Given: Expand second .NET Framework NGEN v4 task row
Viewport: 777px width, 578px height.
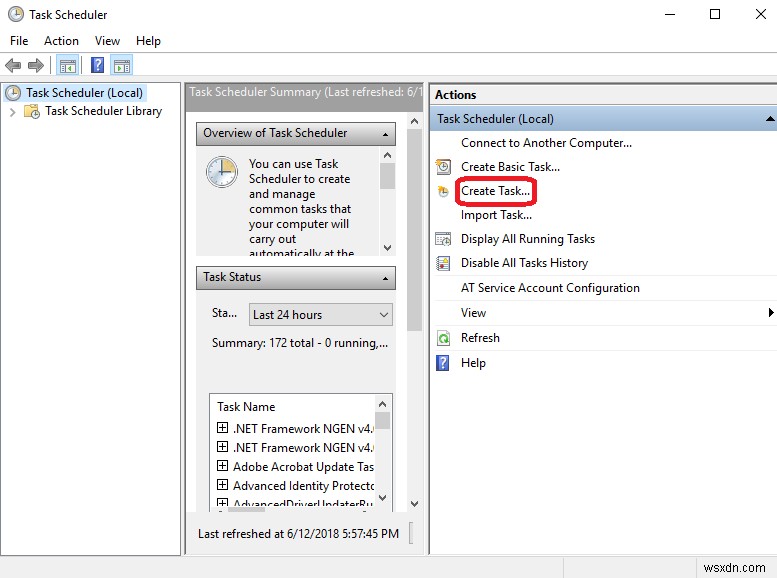Looking at the screenshot, I should 222,447.
